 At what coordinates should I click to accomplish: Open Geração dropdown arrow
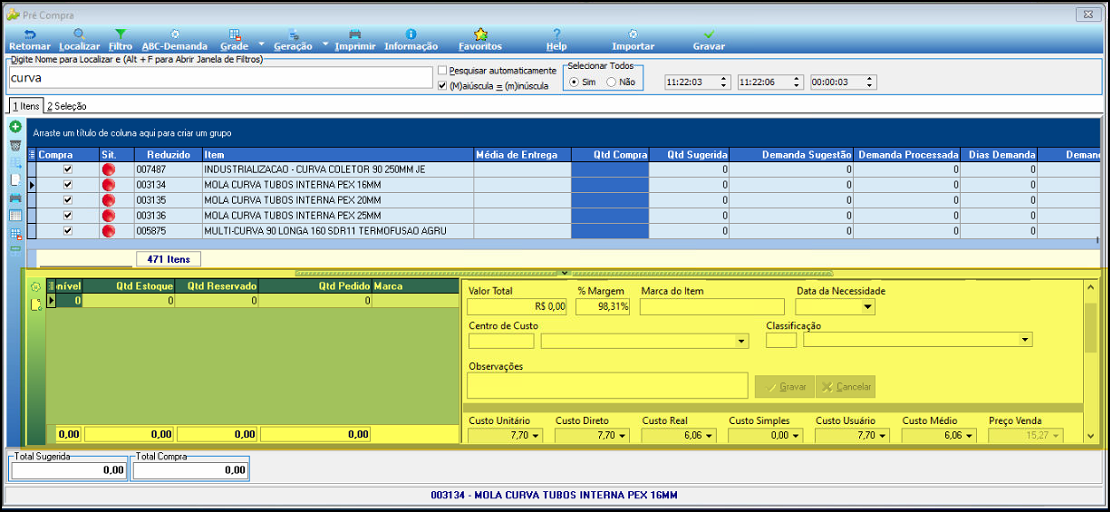click(x=326, y=43)
